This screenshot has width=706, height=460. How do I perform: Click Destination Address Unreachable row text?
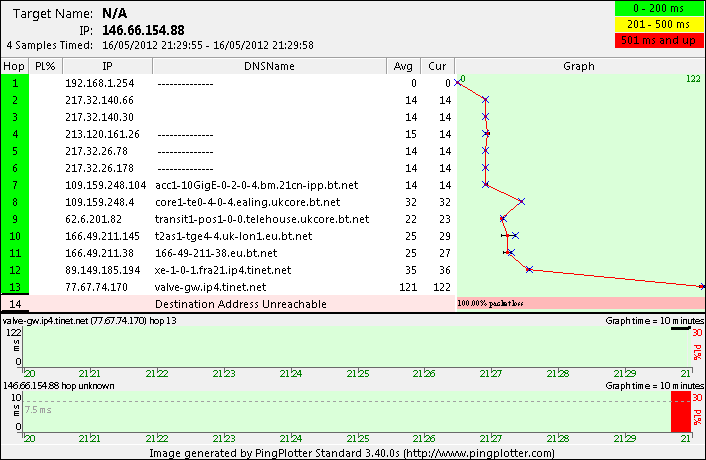coord(241,304)
